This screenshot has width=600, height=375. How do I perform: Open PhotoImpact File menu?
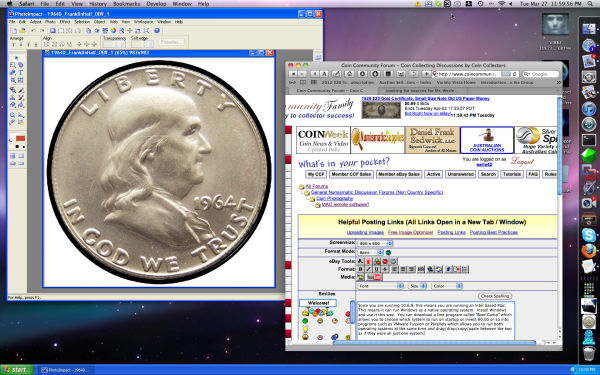tap(12, 22)
